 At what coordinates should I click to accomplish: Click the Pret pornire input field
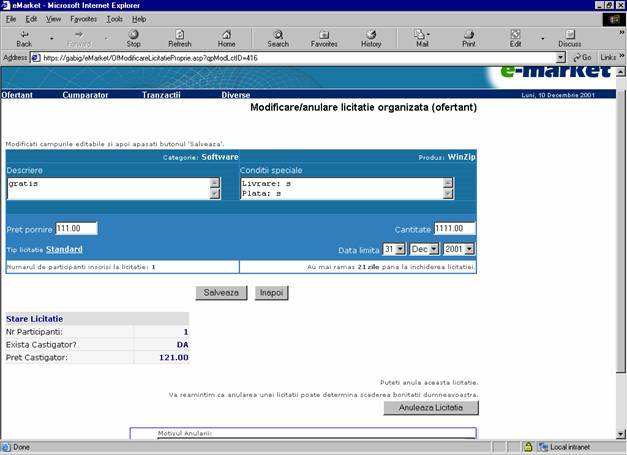76,229
